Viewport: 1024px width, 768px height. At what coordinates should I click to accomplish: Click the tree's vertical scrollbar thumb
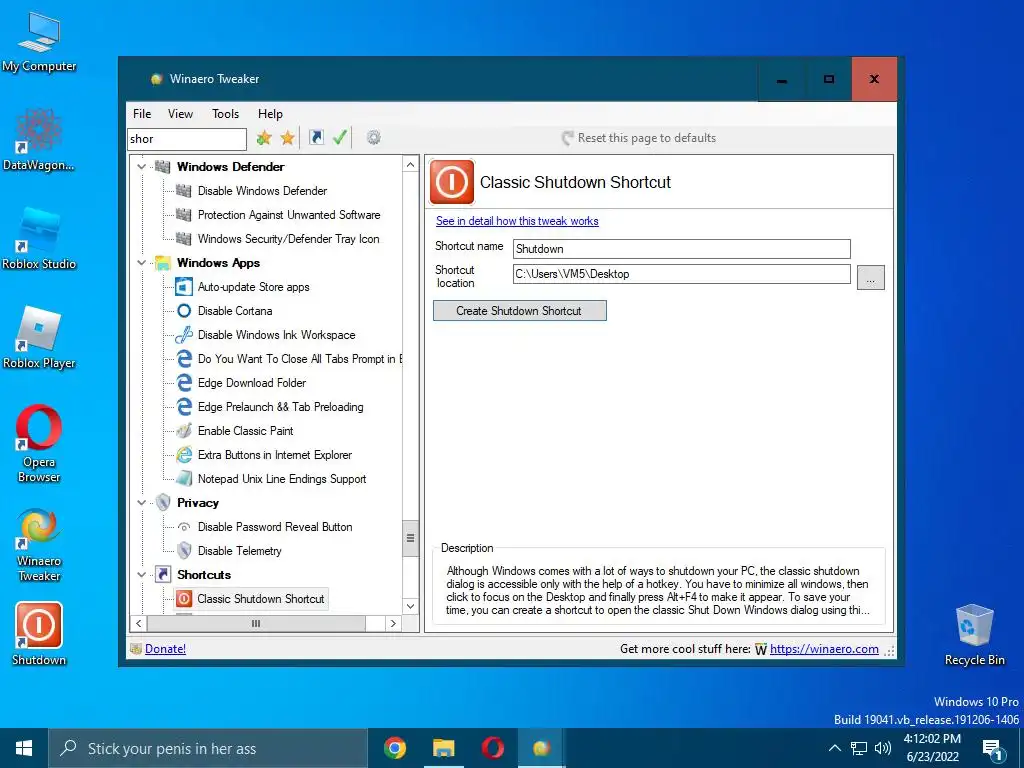coord(411,538)
